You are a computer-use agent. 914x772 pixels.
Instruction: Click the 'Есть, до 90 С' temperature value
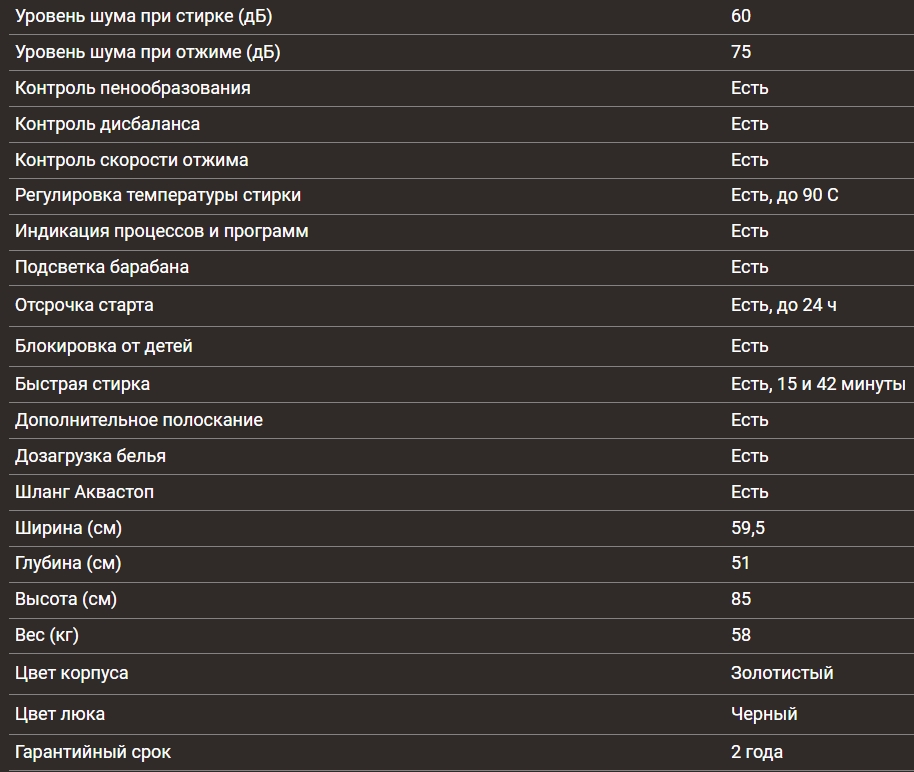(x=785, y=195)
